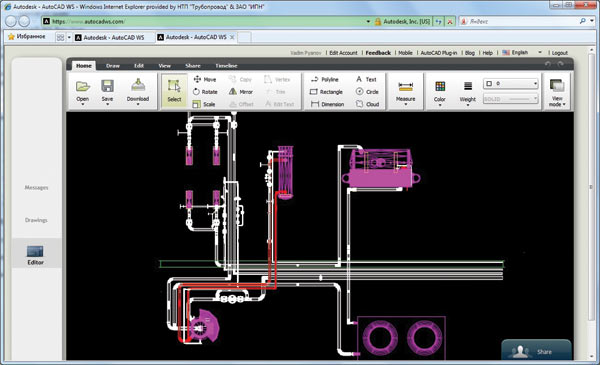Open the Color palette picker

pos(440,93)
